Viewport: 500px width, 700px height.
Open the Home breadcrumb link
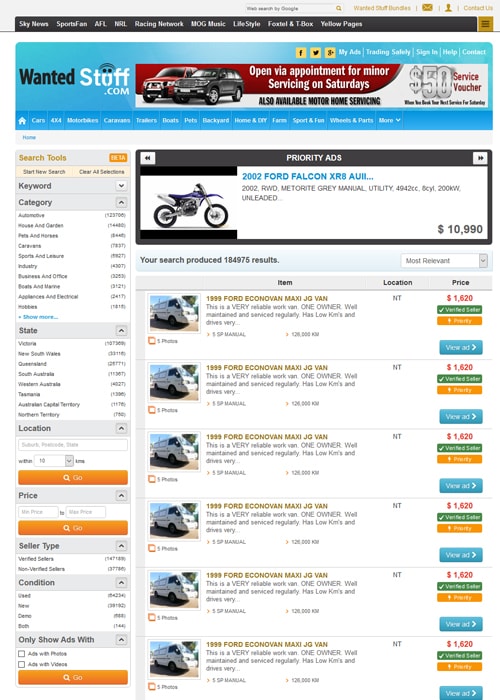tap(29, 138)
